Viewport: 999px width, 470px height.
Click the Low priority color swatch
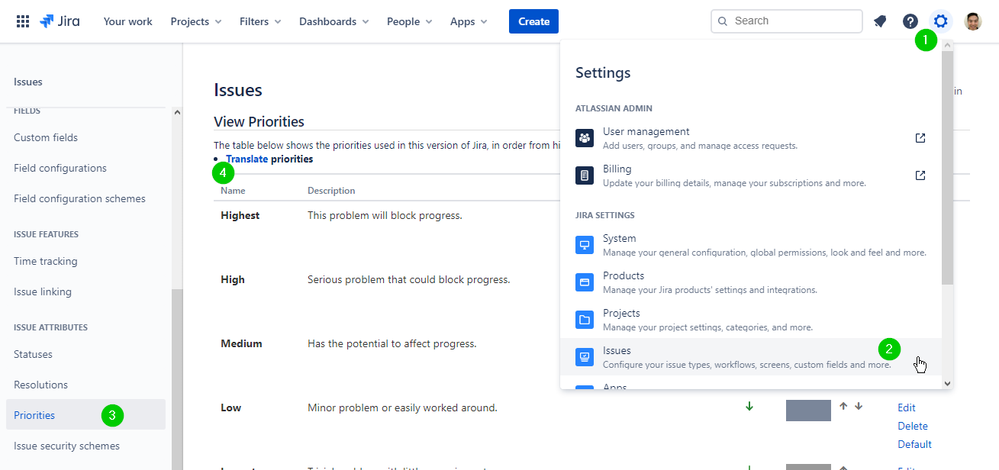coord(809,410)
